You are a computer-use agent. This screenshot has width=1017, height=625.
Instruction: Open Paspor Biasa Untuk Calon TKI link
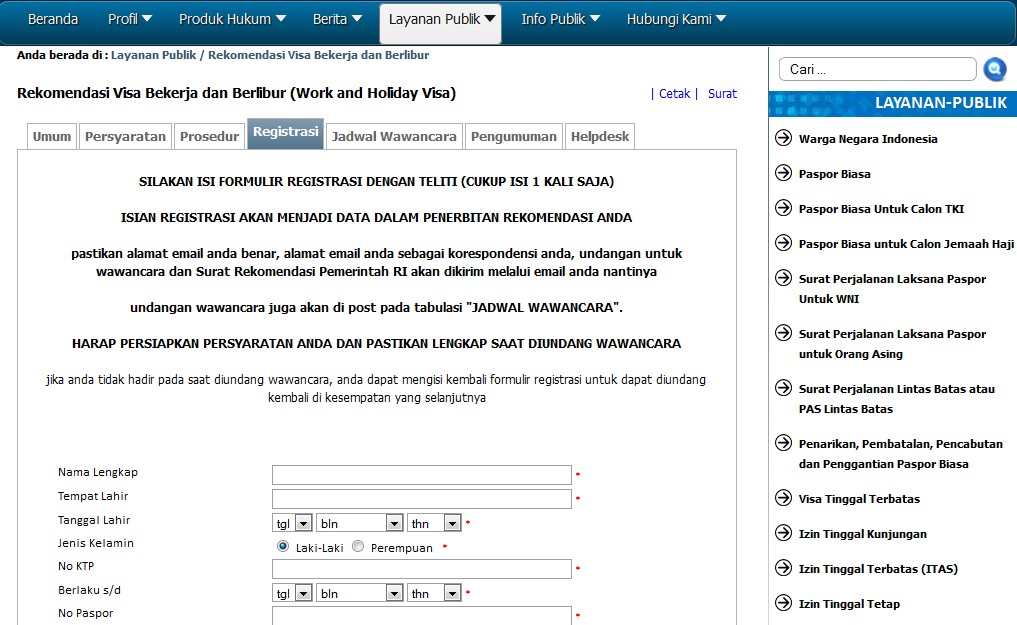(x=881, y=209)
